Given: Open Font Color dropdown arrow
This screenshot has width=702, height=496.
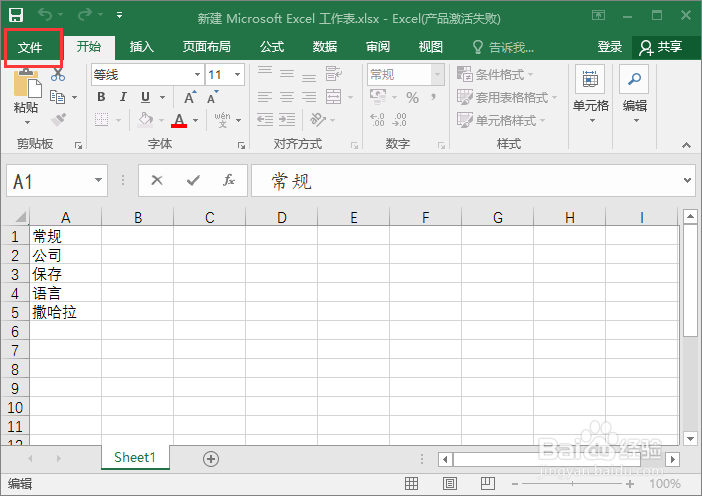Looking at the screenshot, I should coord(196,120).
